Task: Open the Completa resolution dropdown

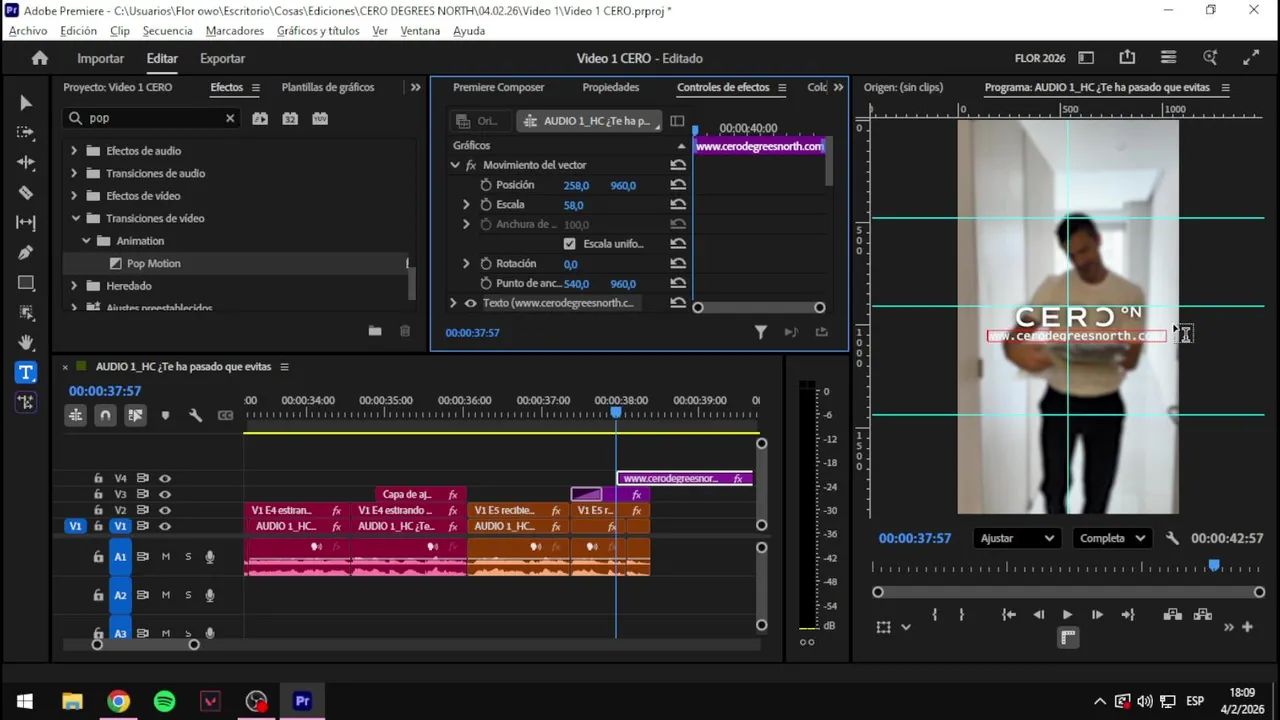Action: (x=1112, y=538)
